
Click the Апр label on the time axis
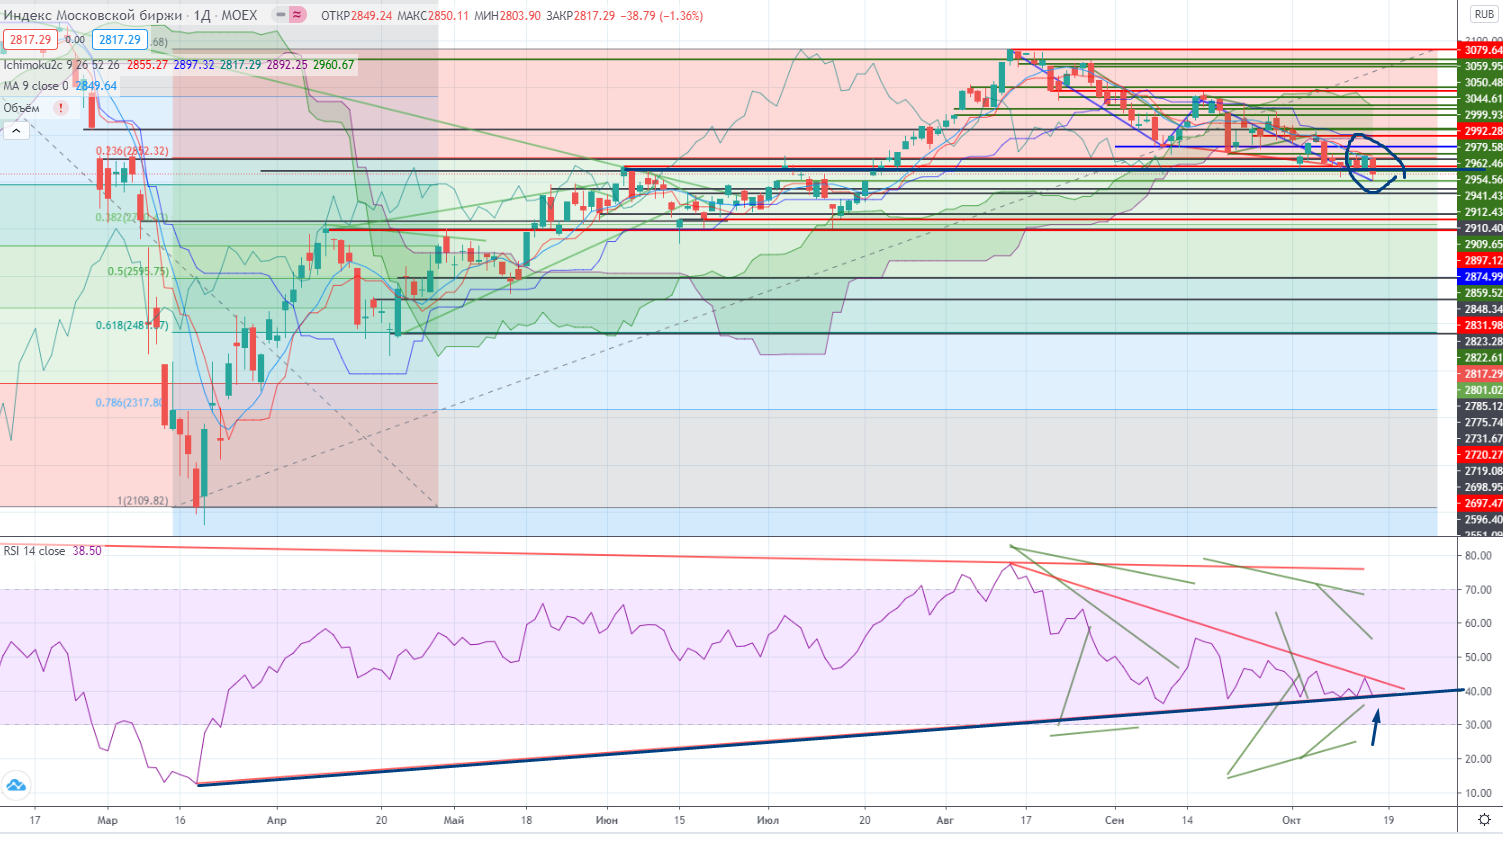point(277,821)
